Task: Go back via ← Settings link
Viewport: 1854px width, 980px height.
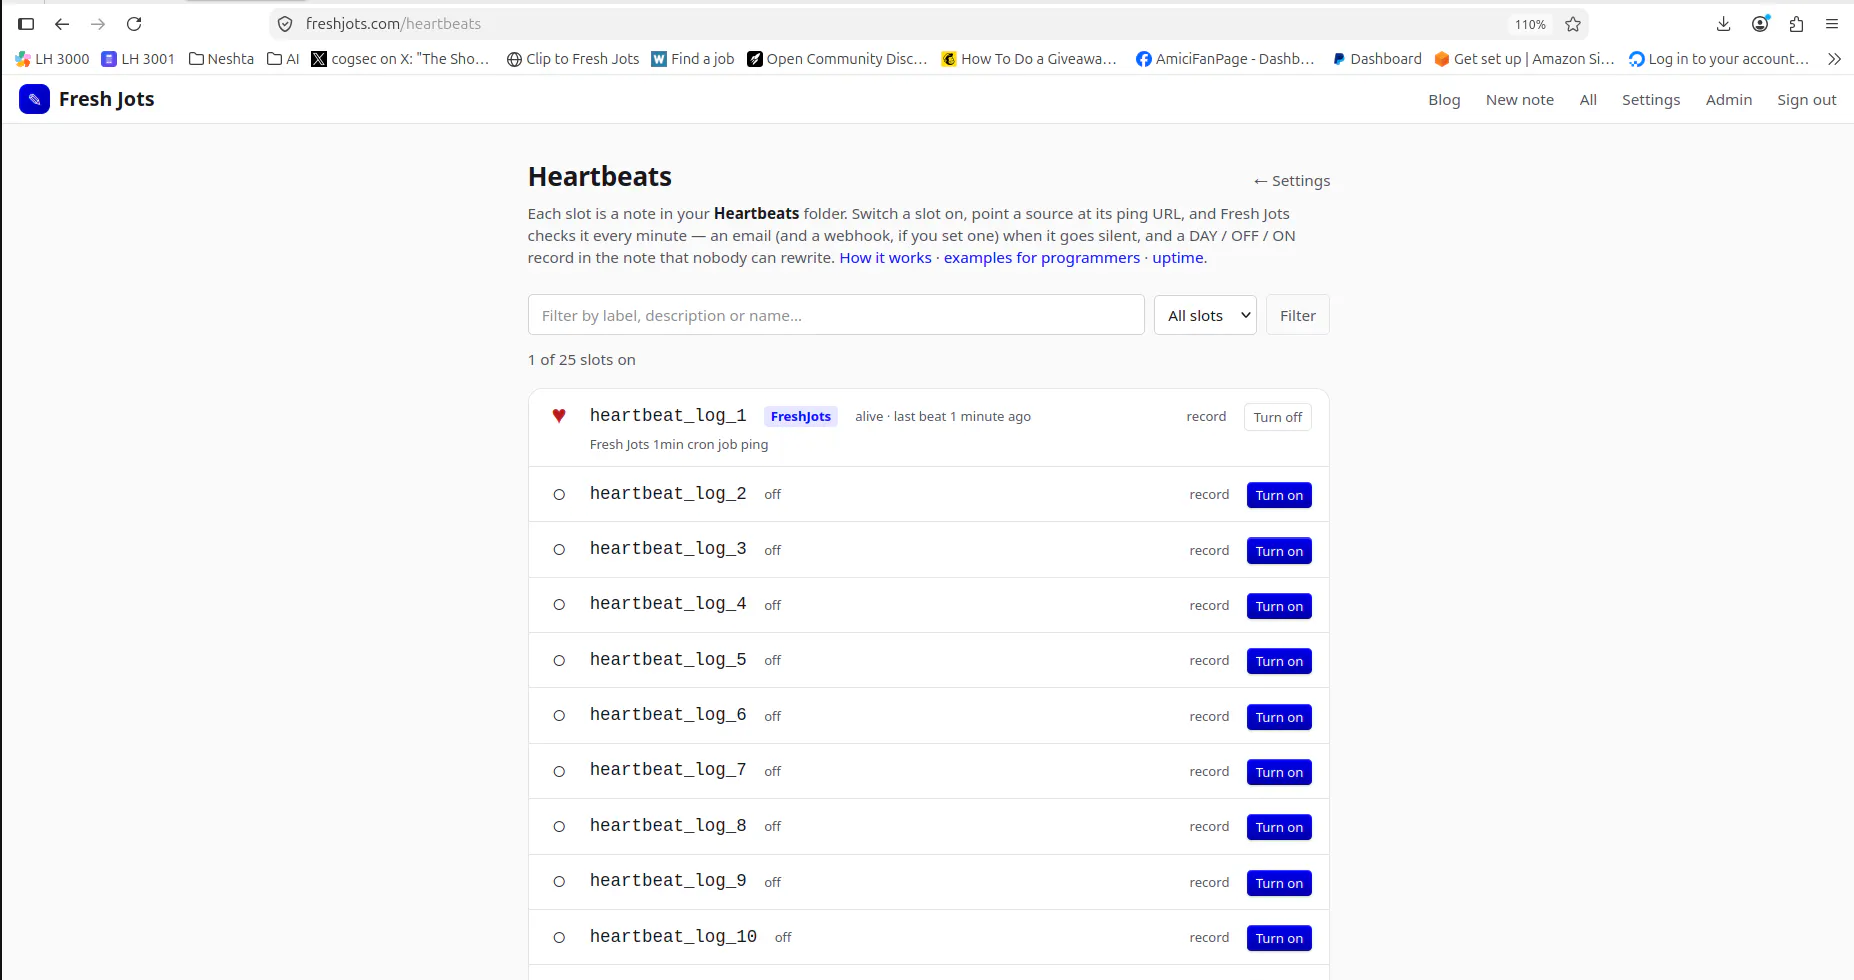Action: click(1292, 181)
